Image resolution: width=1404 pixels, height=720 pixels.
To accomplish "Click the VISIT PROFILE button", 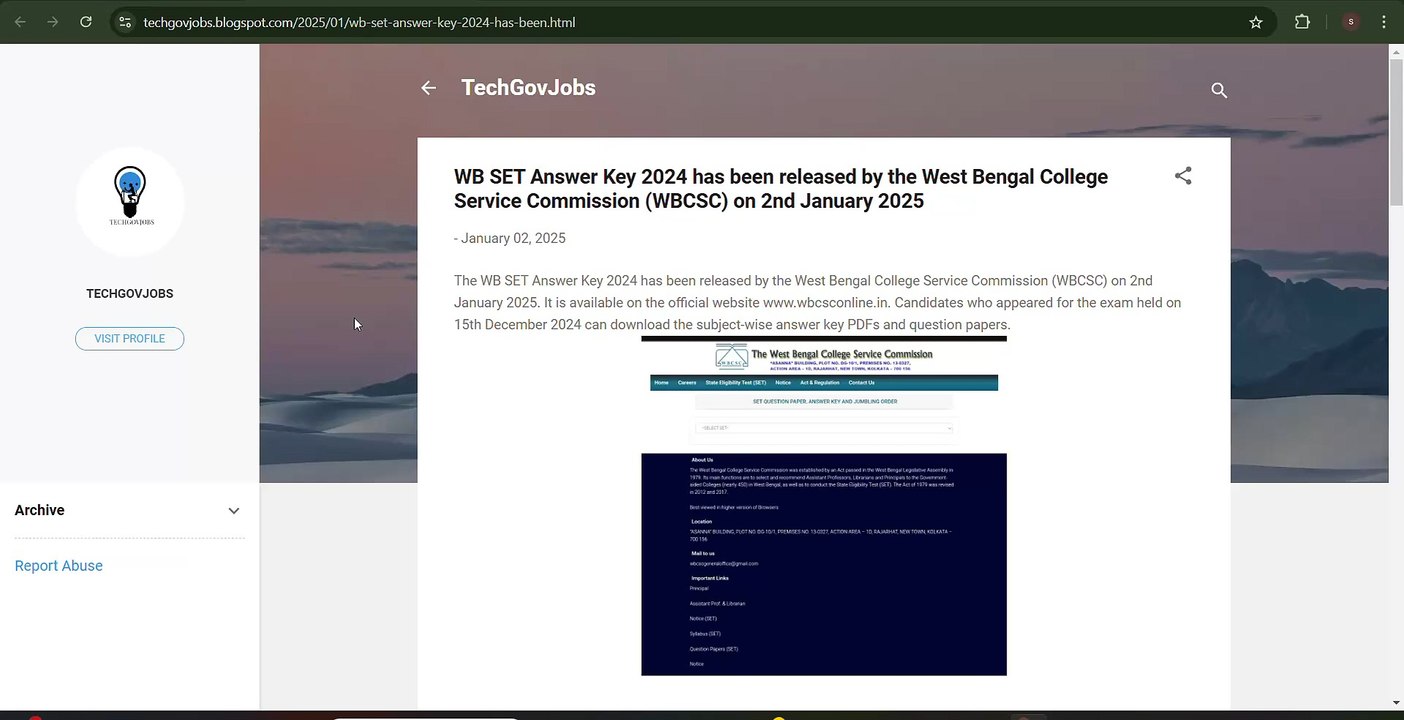I will click(130, 339).
